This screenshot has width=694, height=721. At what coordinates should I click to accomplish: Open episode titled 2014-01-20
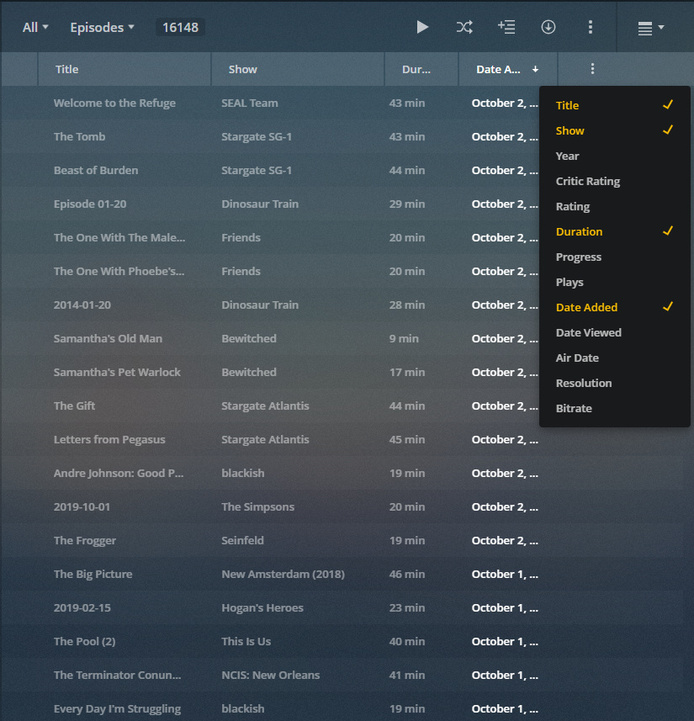(x=82, y=305)
